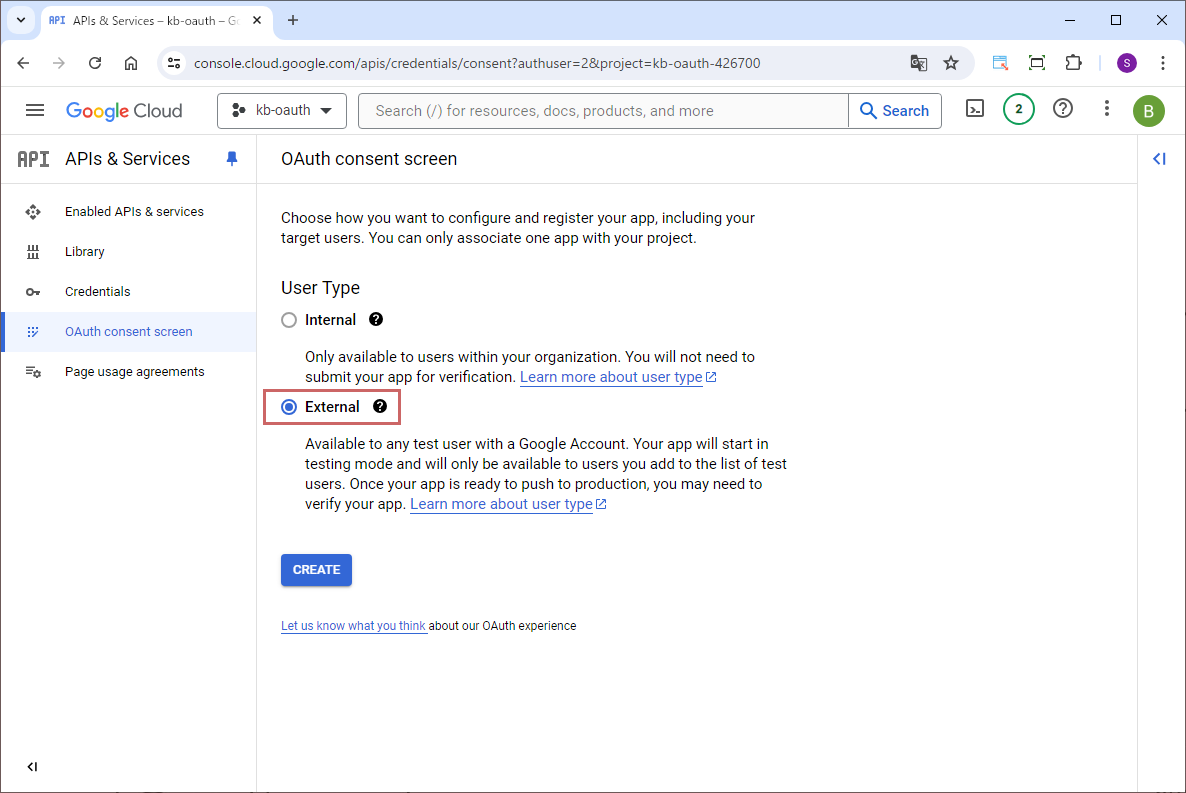This screenshot has width=1186, height=793.
Task: Activate Cloud Shell terminal icon
Action: pyautogui.click(x=974, y=110)
